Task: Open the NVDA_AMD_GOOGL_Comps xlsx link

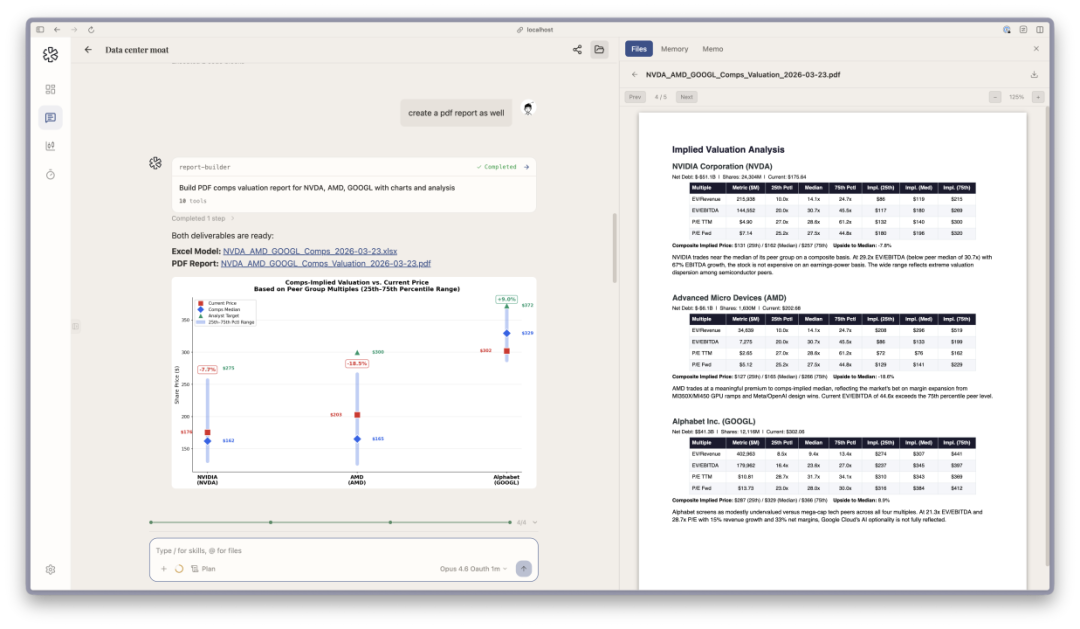Action: (x=310, y=251)
